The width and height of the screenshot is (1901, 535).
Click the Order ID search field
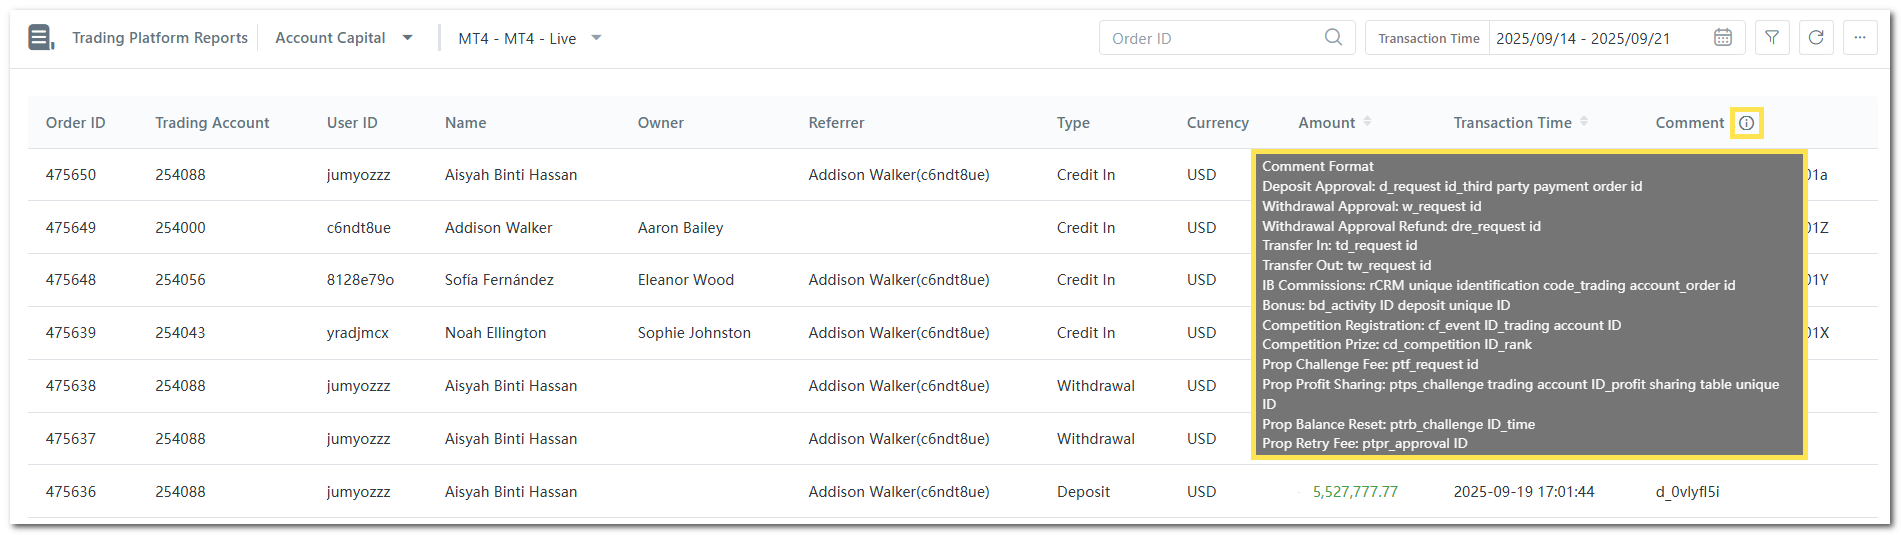pyautogui.click(x=1210, y=38)
